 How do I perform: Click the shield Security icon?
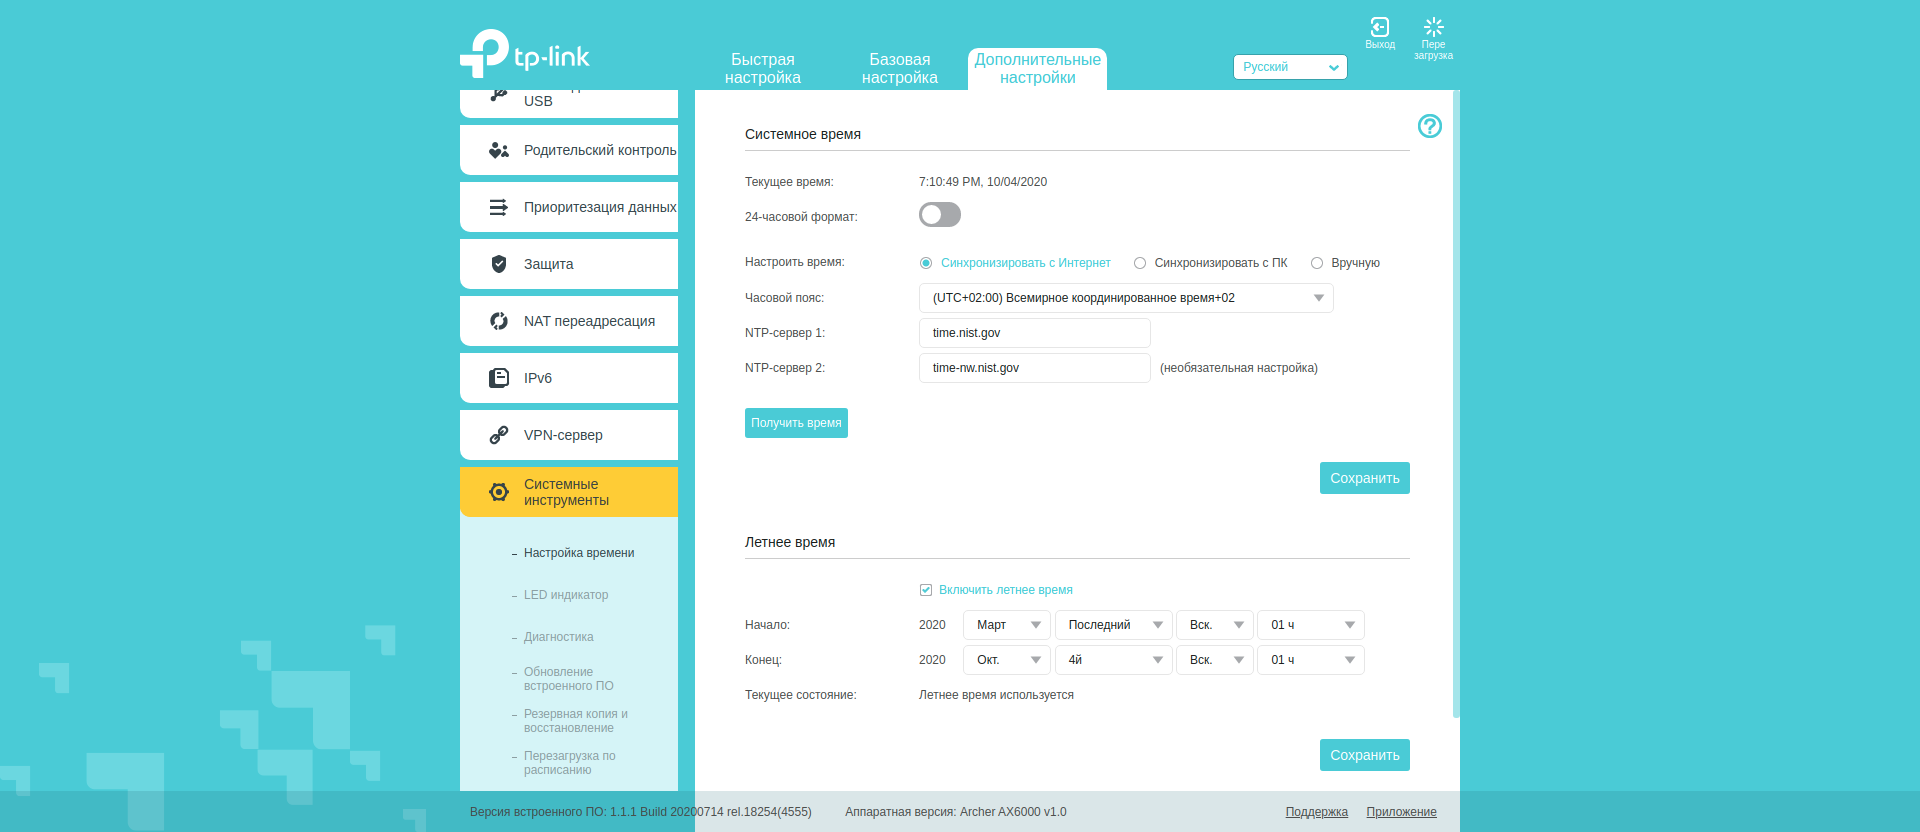click(x=499, y=264)
